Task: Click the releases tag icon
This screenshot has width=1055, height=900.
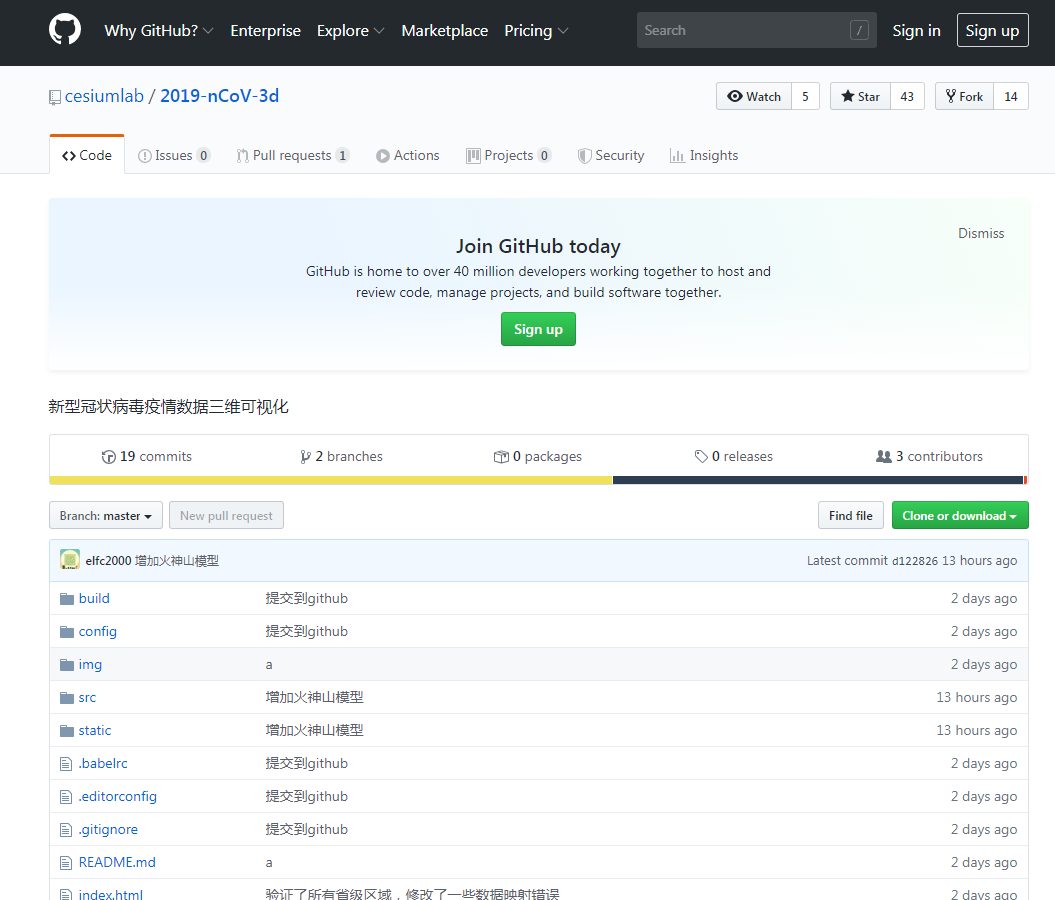Action: coord(701,457)
